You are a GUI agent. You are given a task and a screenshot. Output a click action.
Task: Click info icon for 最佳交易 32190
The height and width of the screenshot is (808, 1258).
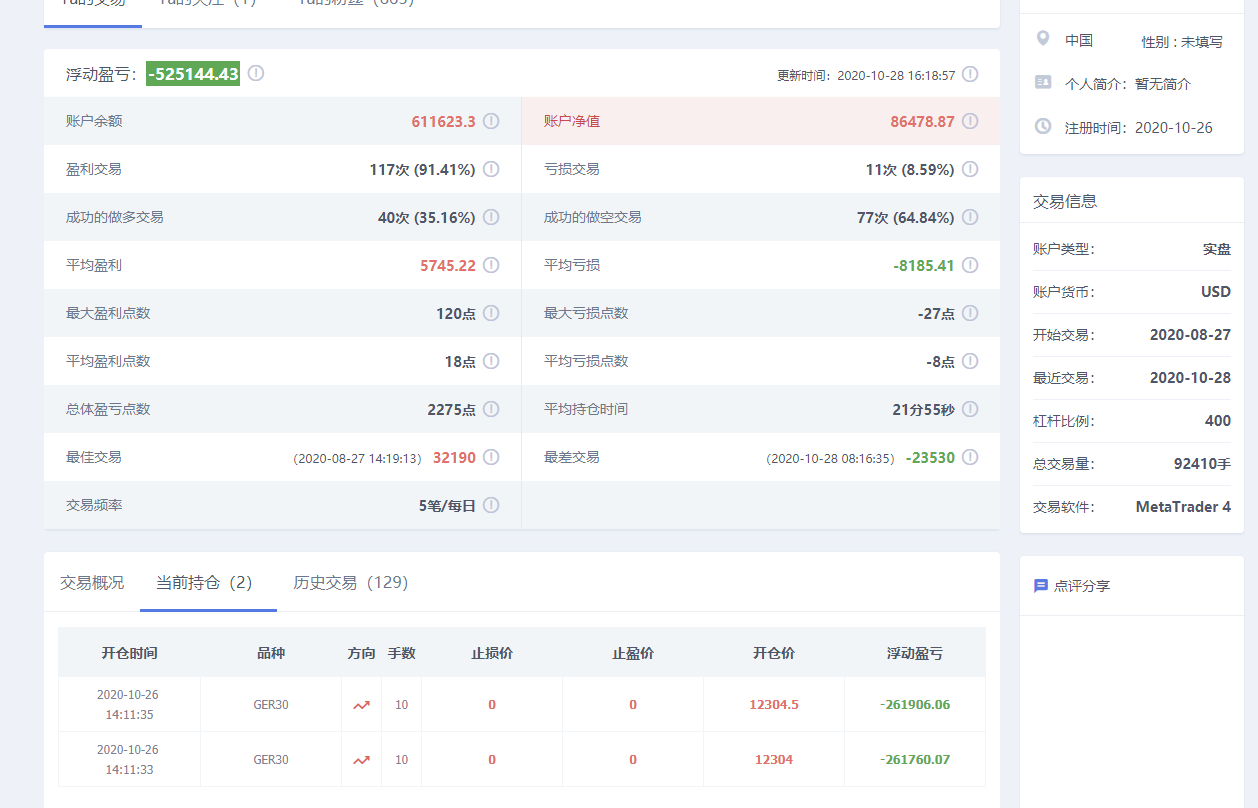click(x=491, y=457)
